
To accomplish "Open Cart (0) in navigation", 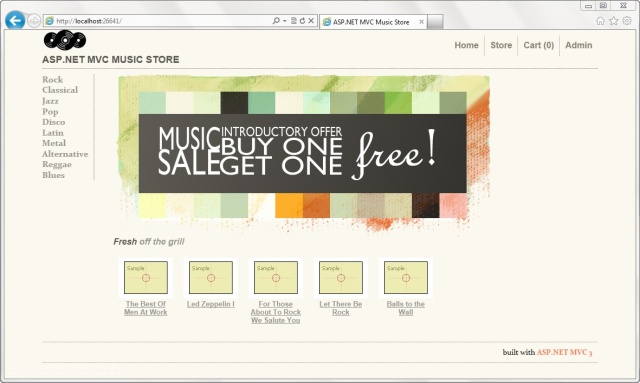I will tap(539, 45).
